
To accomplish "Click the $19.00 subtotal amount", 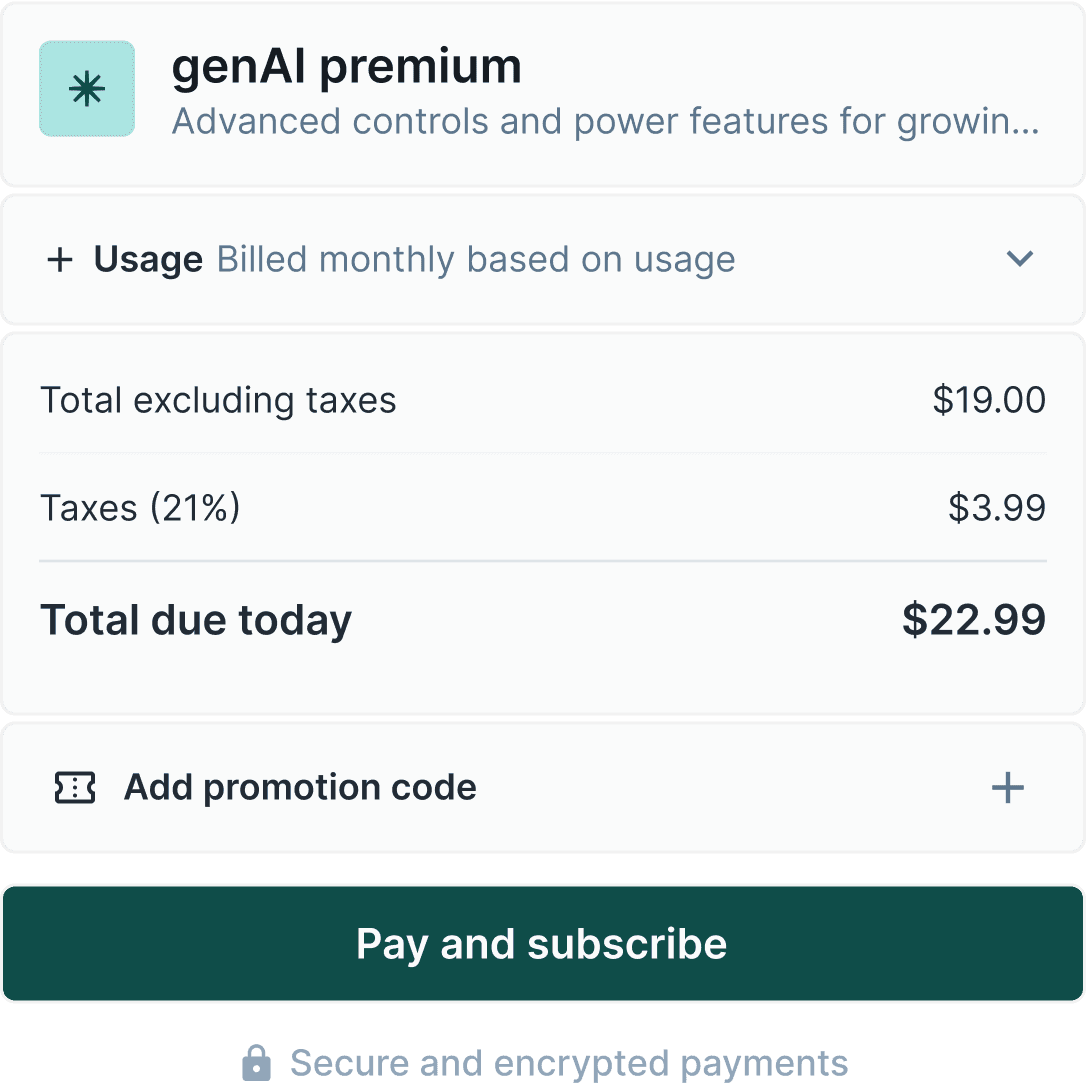I will (x=989, y=400).
